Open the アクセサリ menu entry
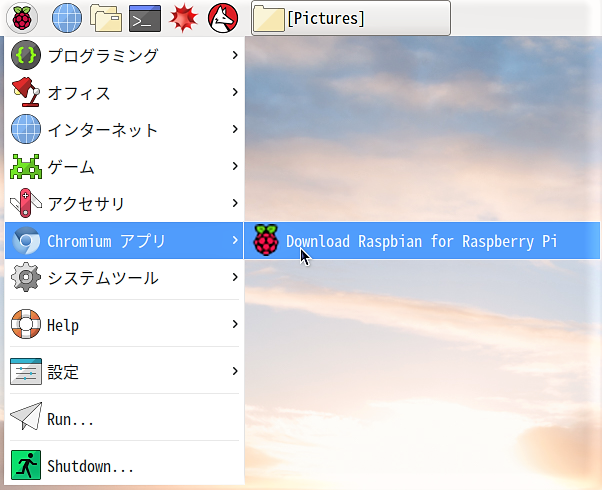The width and height of the screenshot is (602, 490). (124, 203)
